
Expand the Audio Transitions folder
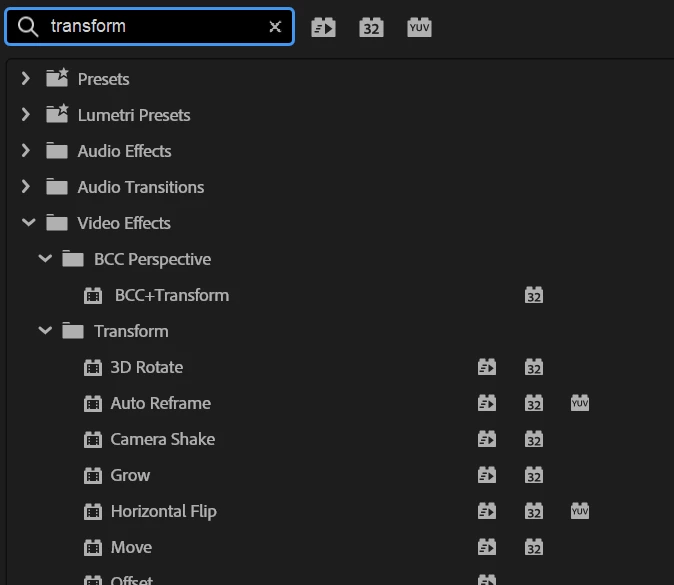tap(26, 187)
